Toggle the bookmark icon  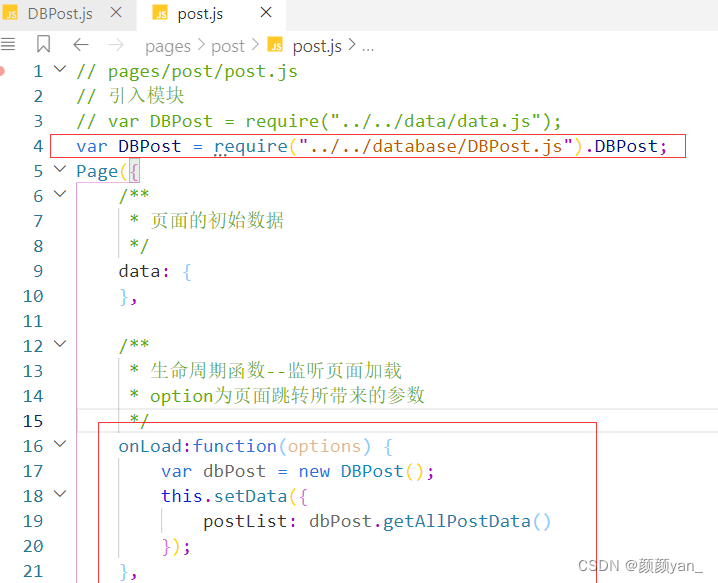(x=43, y=44)
